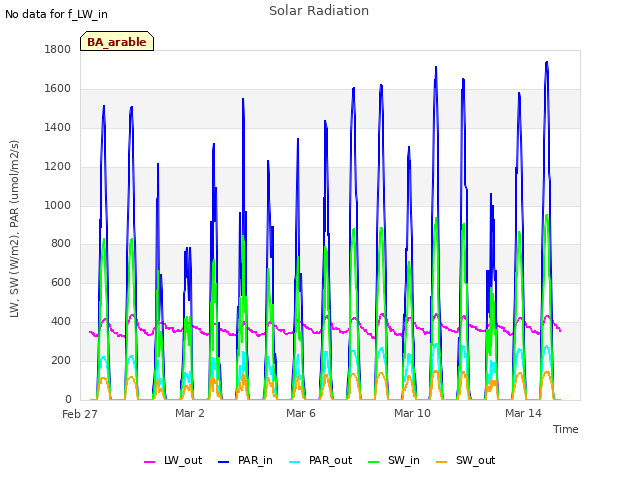
Task: Click the LW, SW, PAR y-axis title
Action: (x=14, y=229)
